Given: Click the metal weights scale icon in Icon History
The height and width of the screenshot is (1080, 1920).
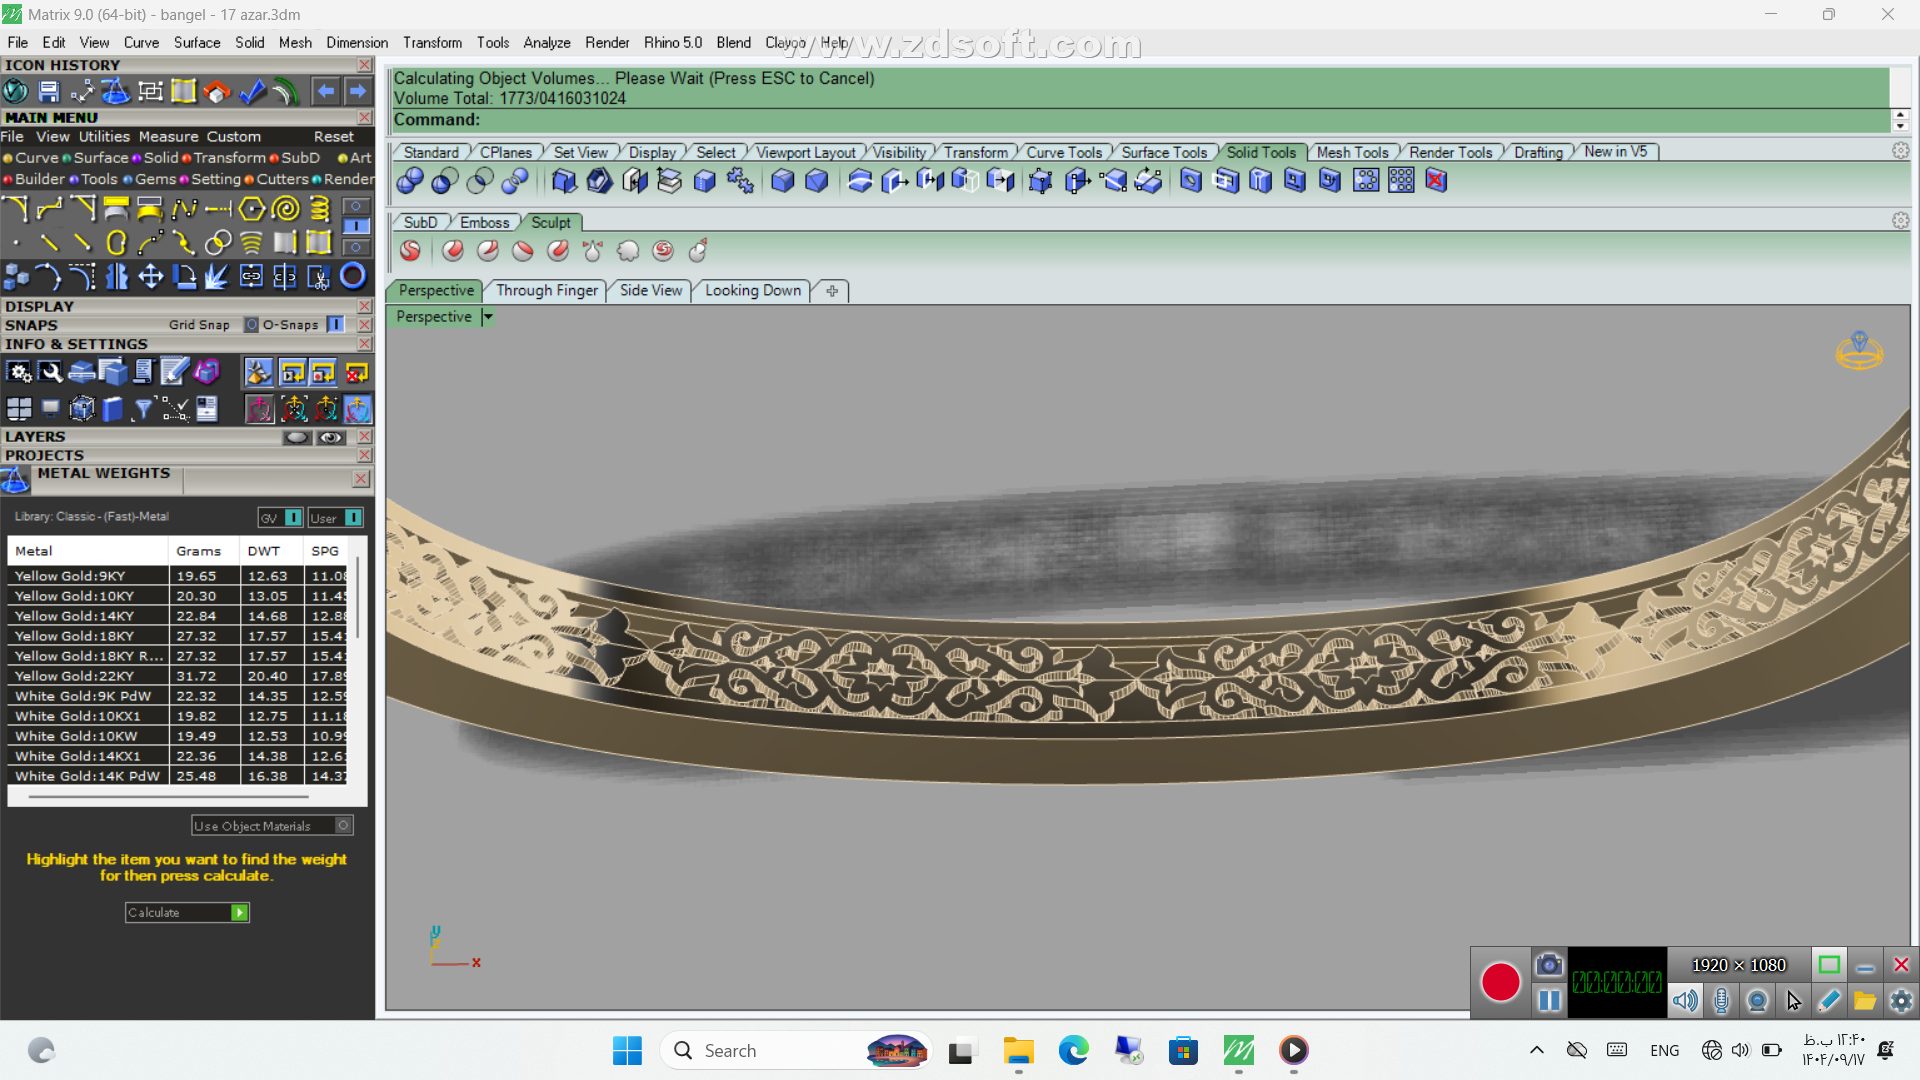Looking at the screenshot, I should (x=116, y=92).
